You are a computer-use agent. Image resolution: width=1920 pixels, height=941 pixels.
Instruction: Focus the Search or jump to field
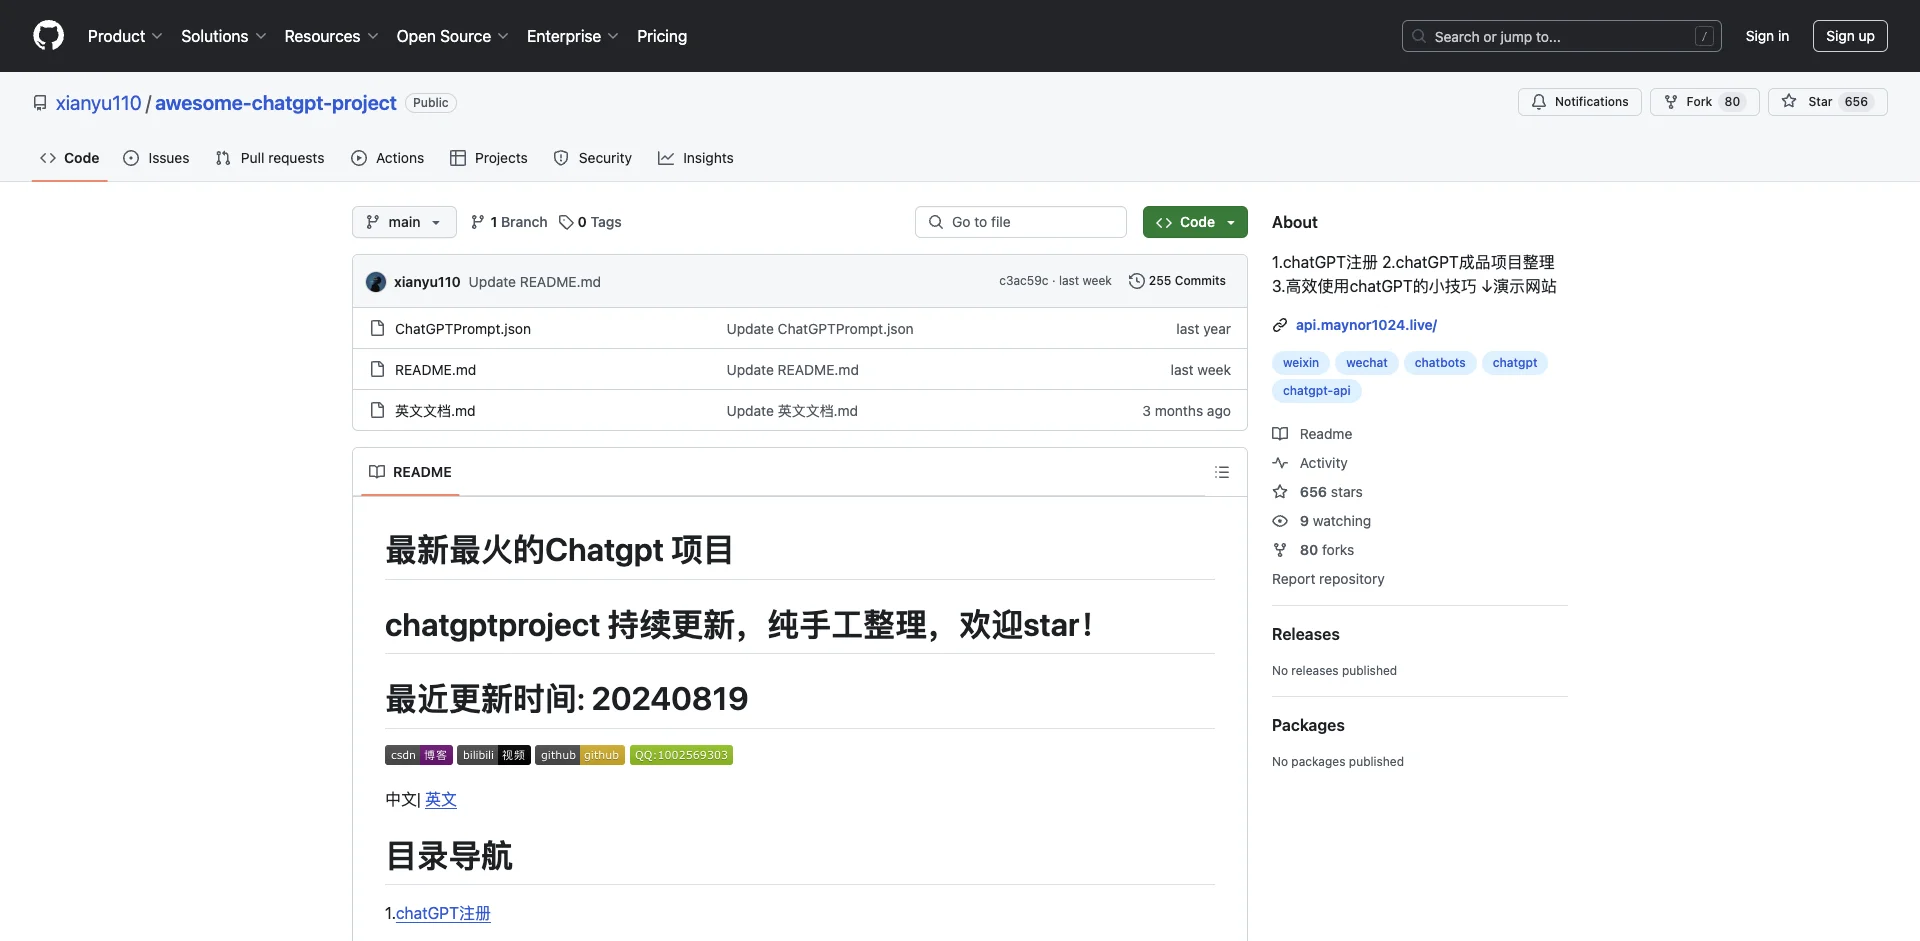1562,36
